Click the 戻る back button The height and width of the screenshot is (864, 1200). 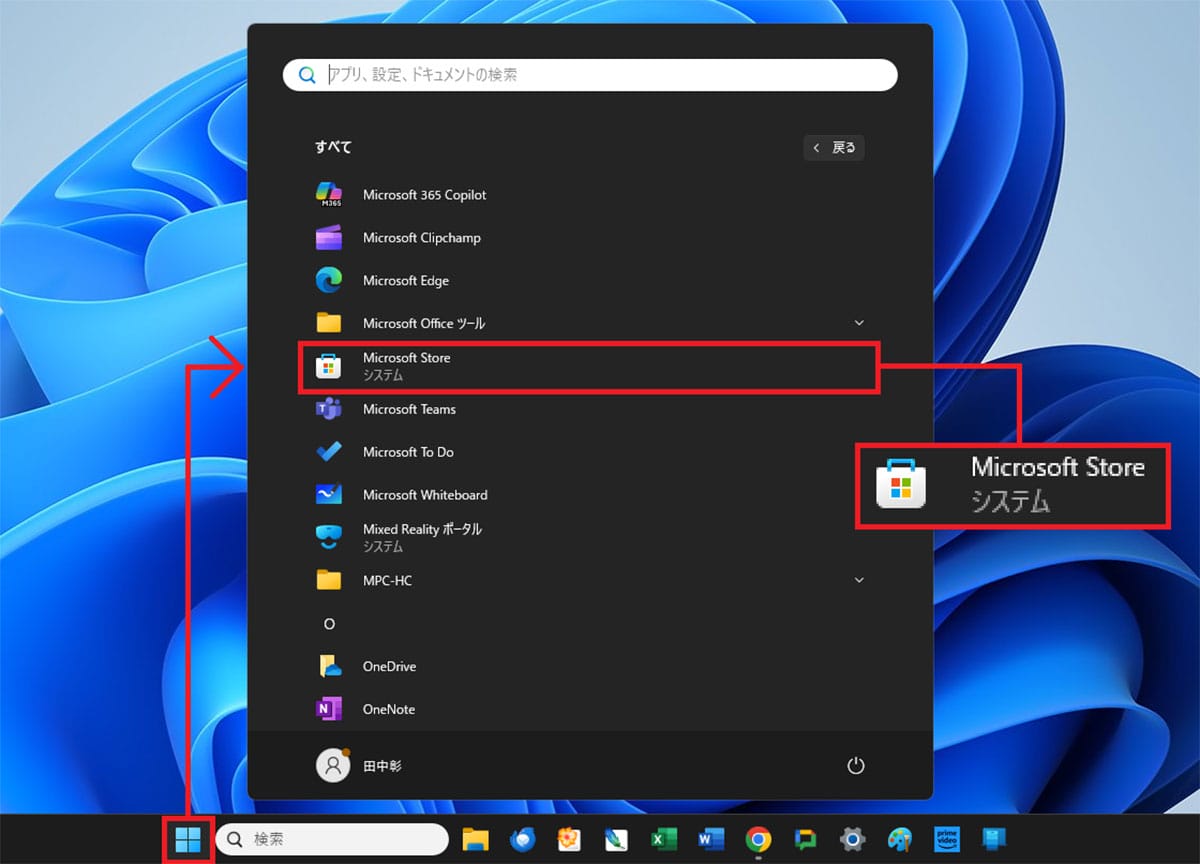[834, 148]
